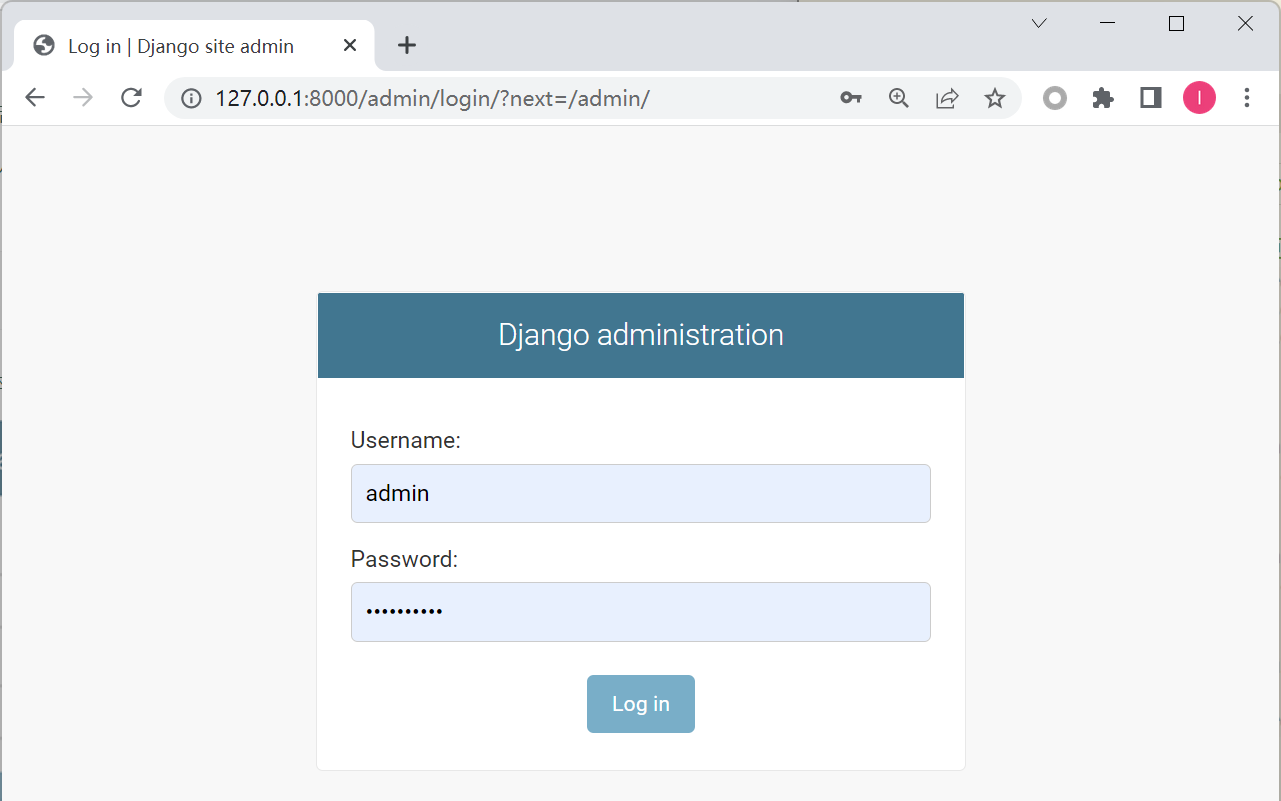The width and height of the screenshot is (1281, 801).
Task: Reload the Django admin login page
Action: [x=131, y=97]
